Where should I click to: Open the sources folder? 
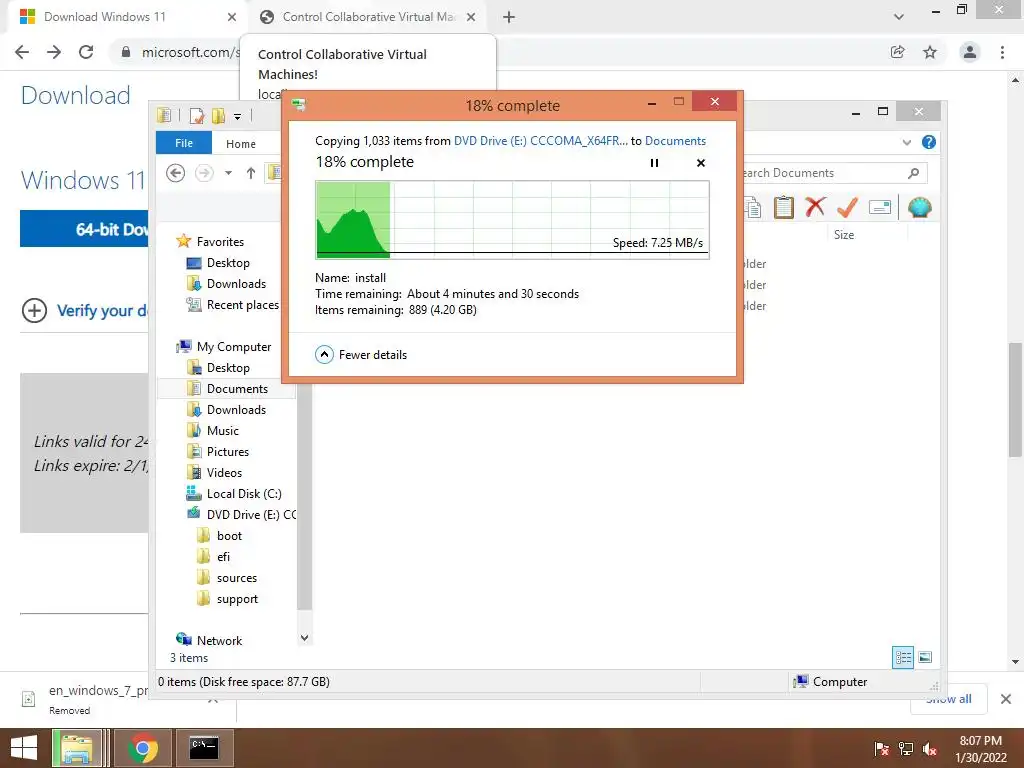point(236,578)
